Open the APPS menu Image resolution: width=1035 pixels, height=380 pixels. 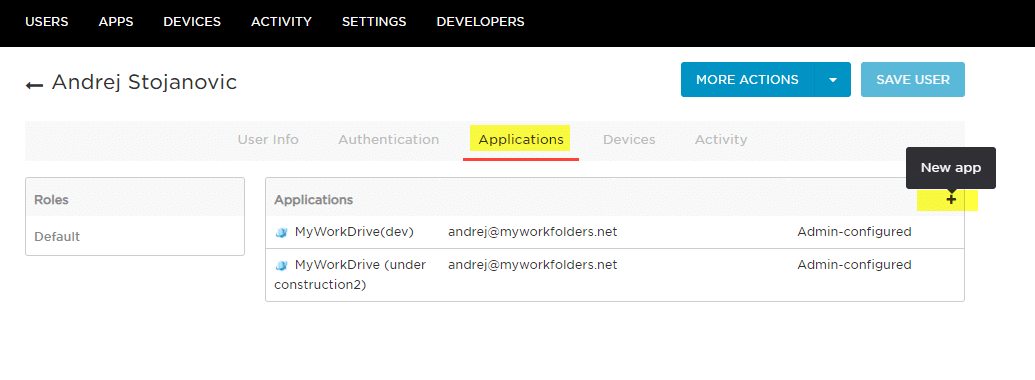click(116, 22)
